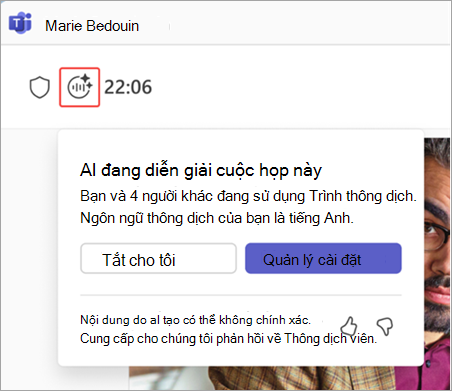
Task: Click the meeting timer 22:06
Action: point(128,87)
